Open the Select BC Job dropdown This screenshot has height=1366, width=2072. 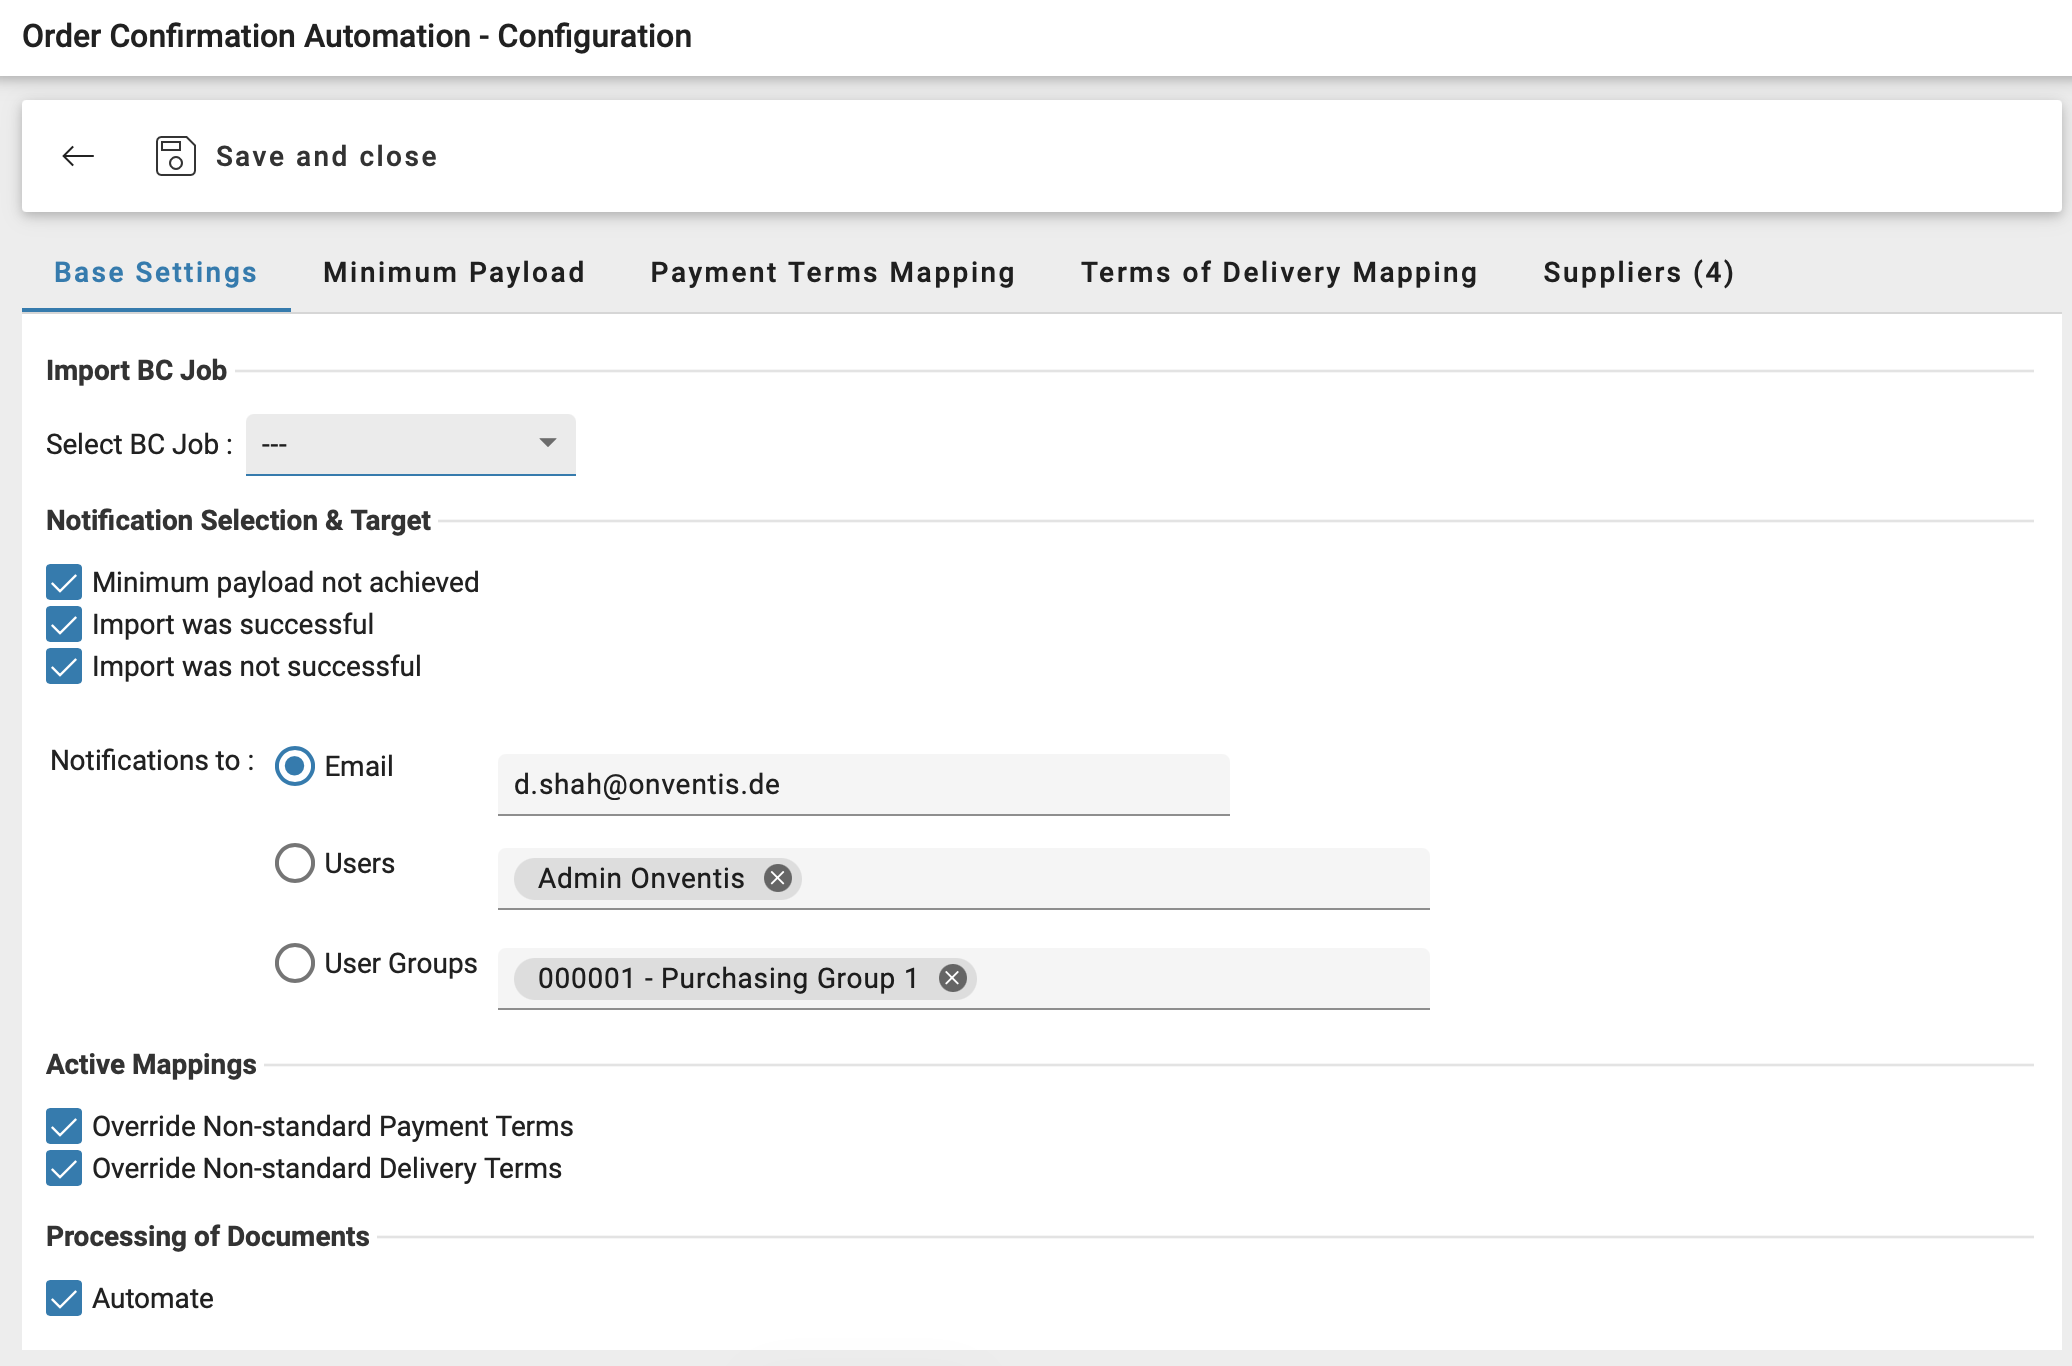click(x=410, y=444)
